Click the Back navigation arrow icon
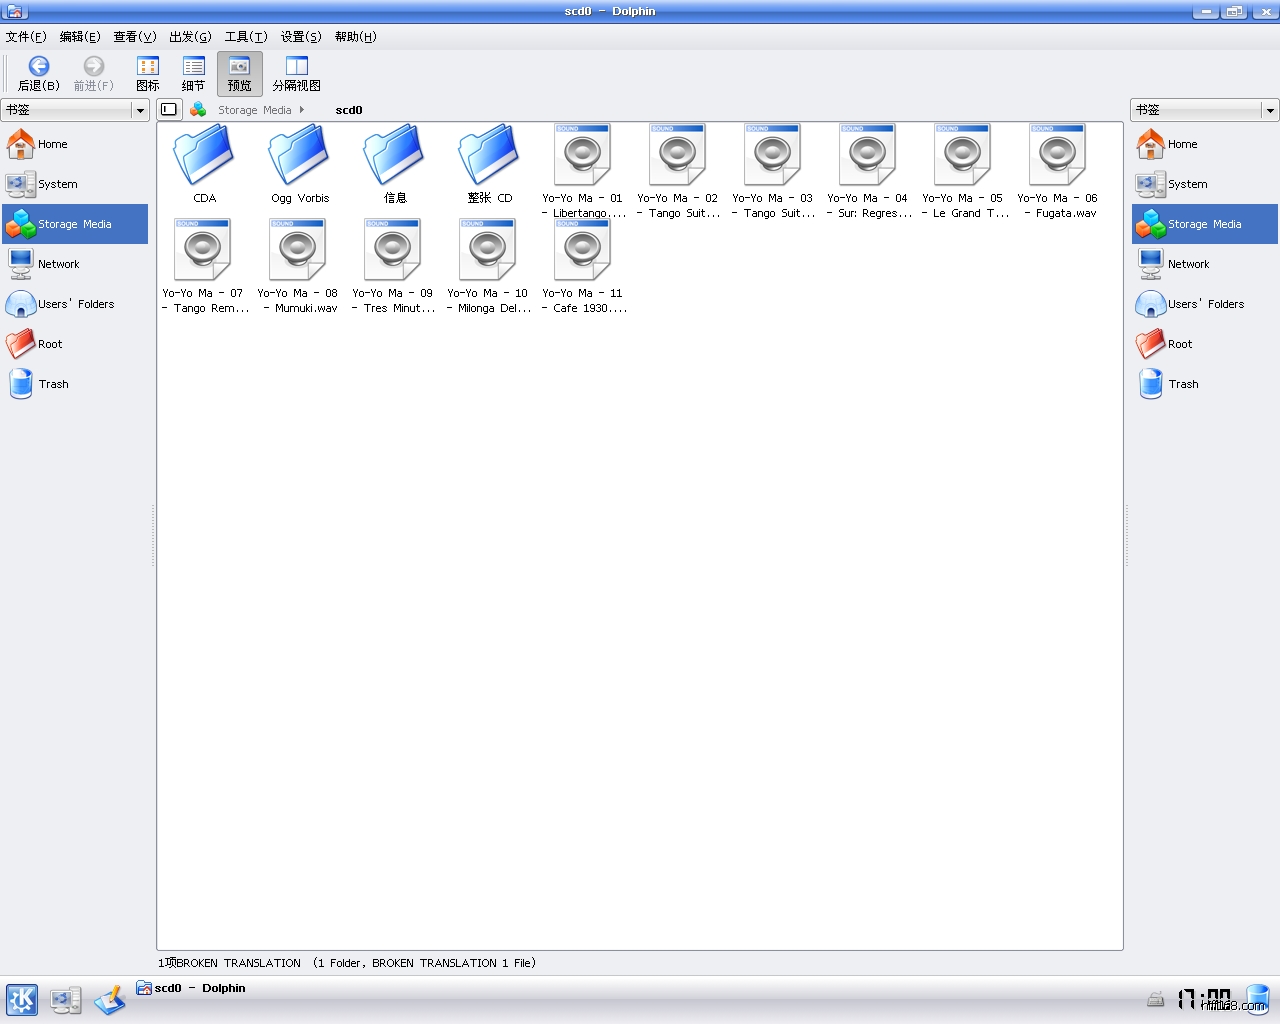Viewport: 1280px width, 1024px height. point(38,67)
